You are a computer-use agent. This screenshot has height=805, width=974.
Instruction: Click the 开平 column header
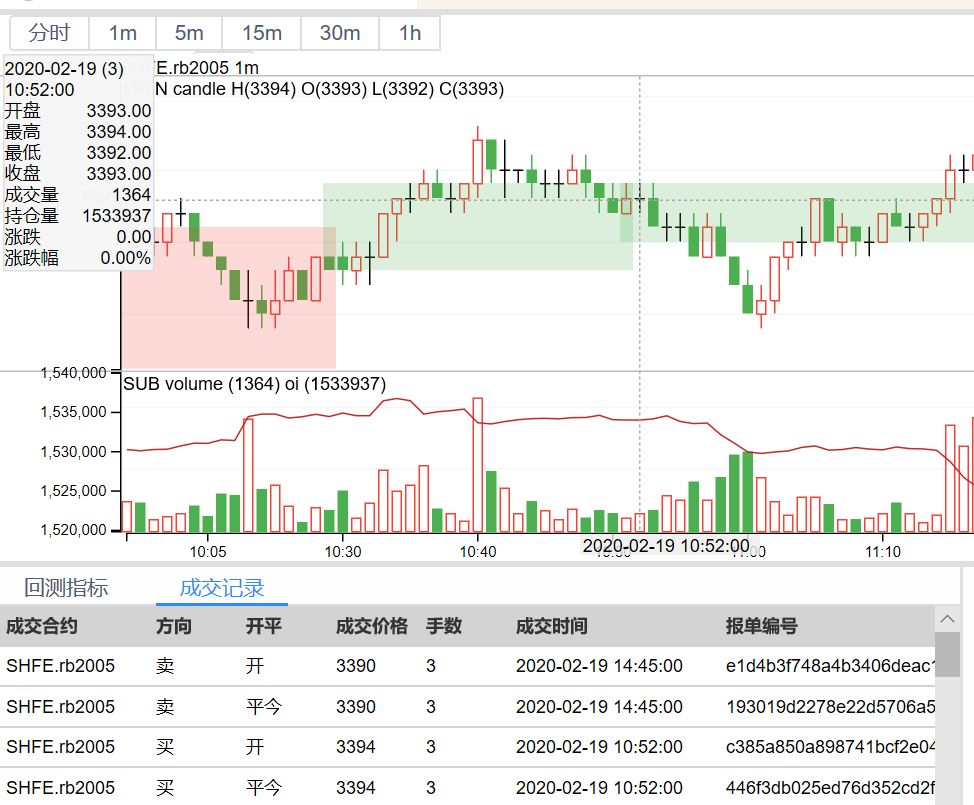263,626
